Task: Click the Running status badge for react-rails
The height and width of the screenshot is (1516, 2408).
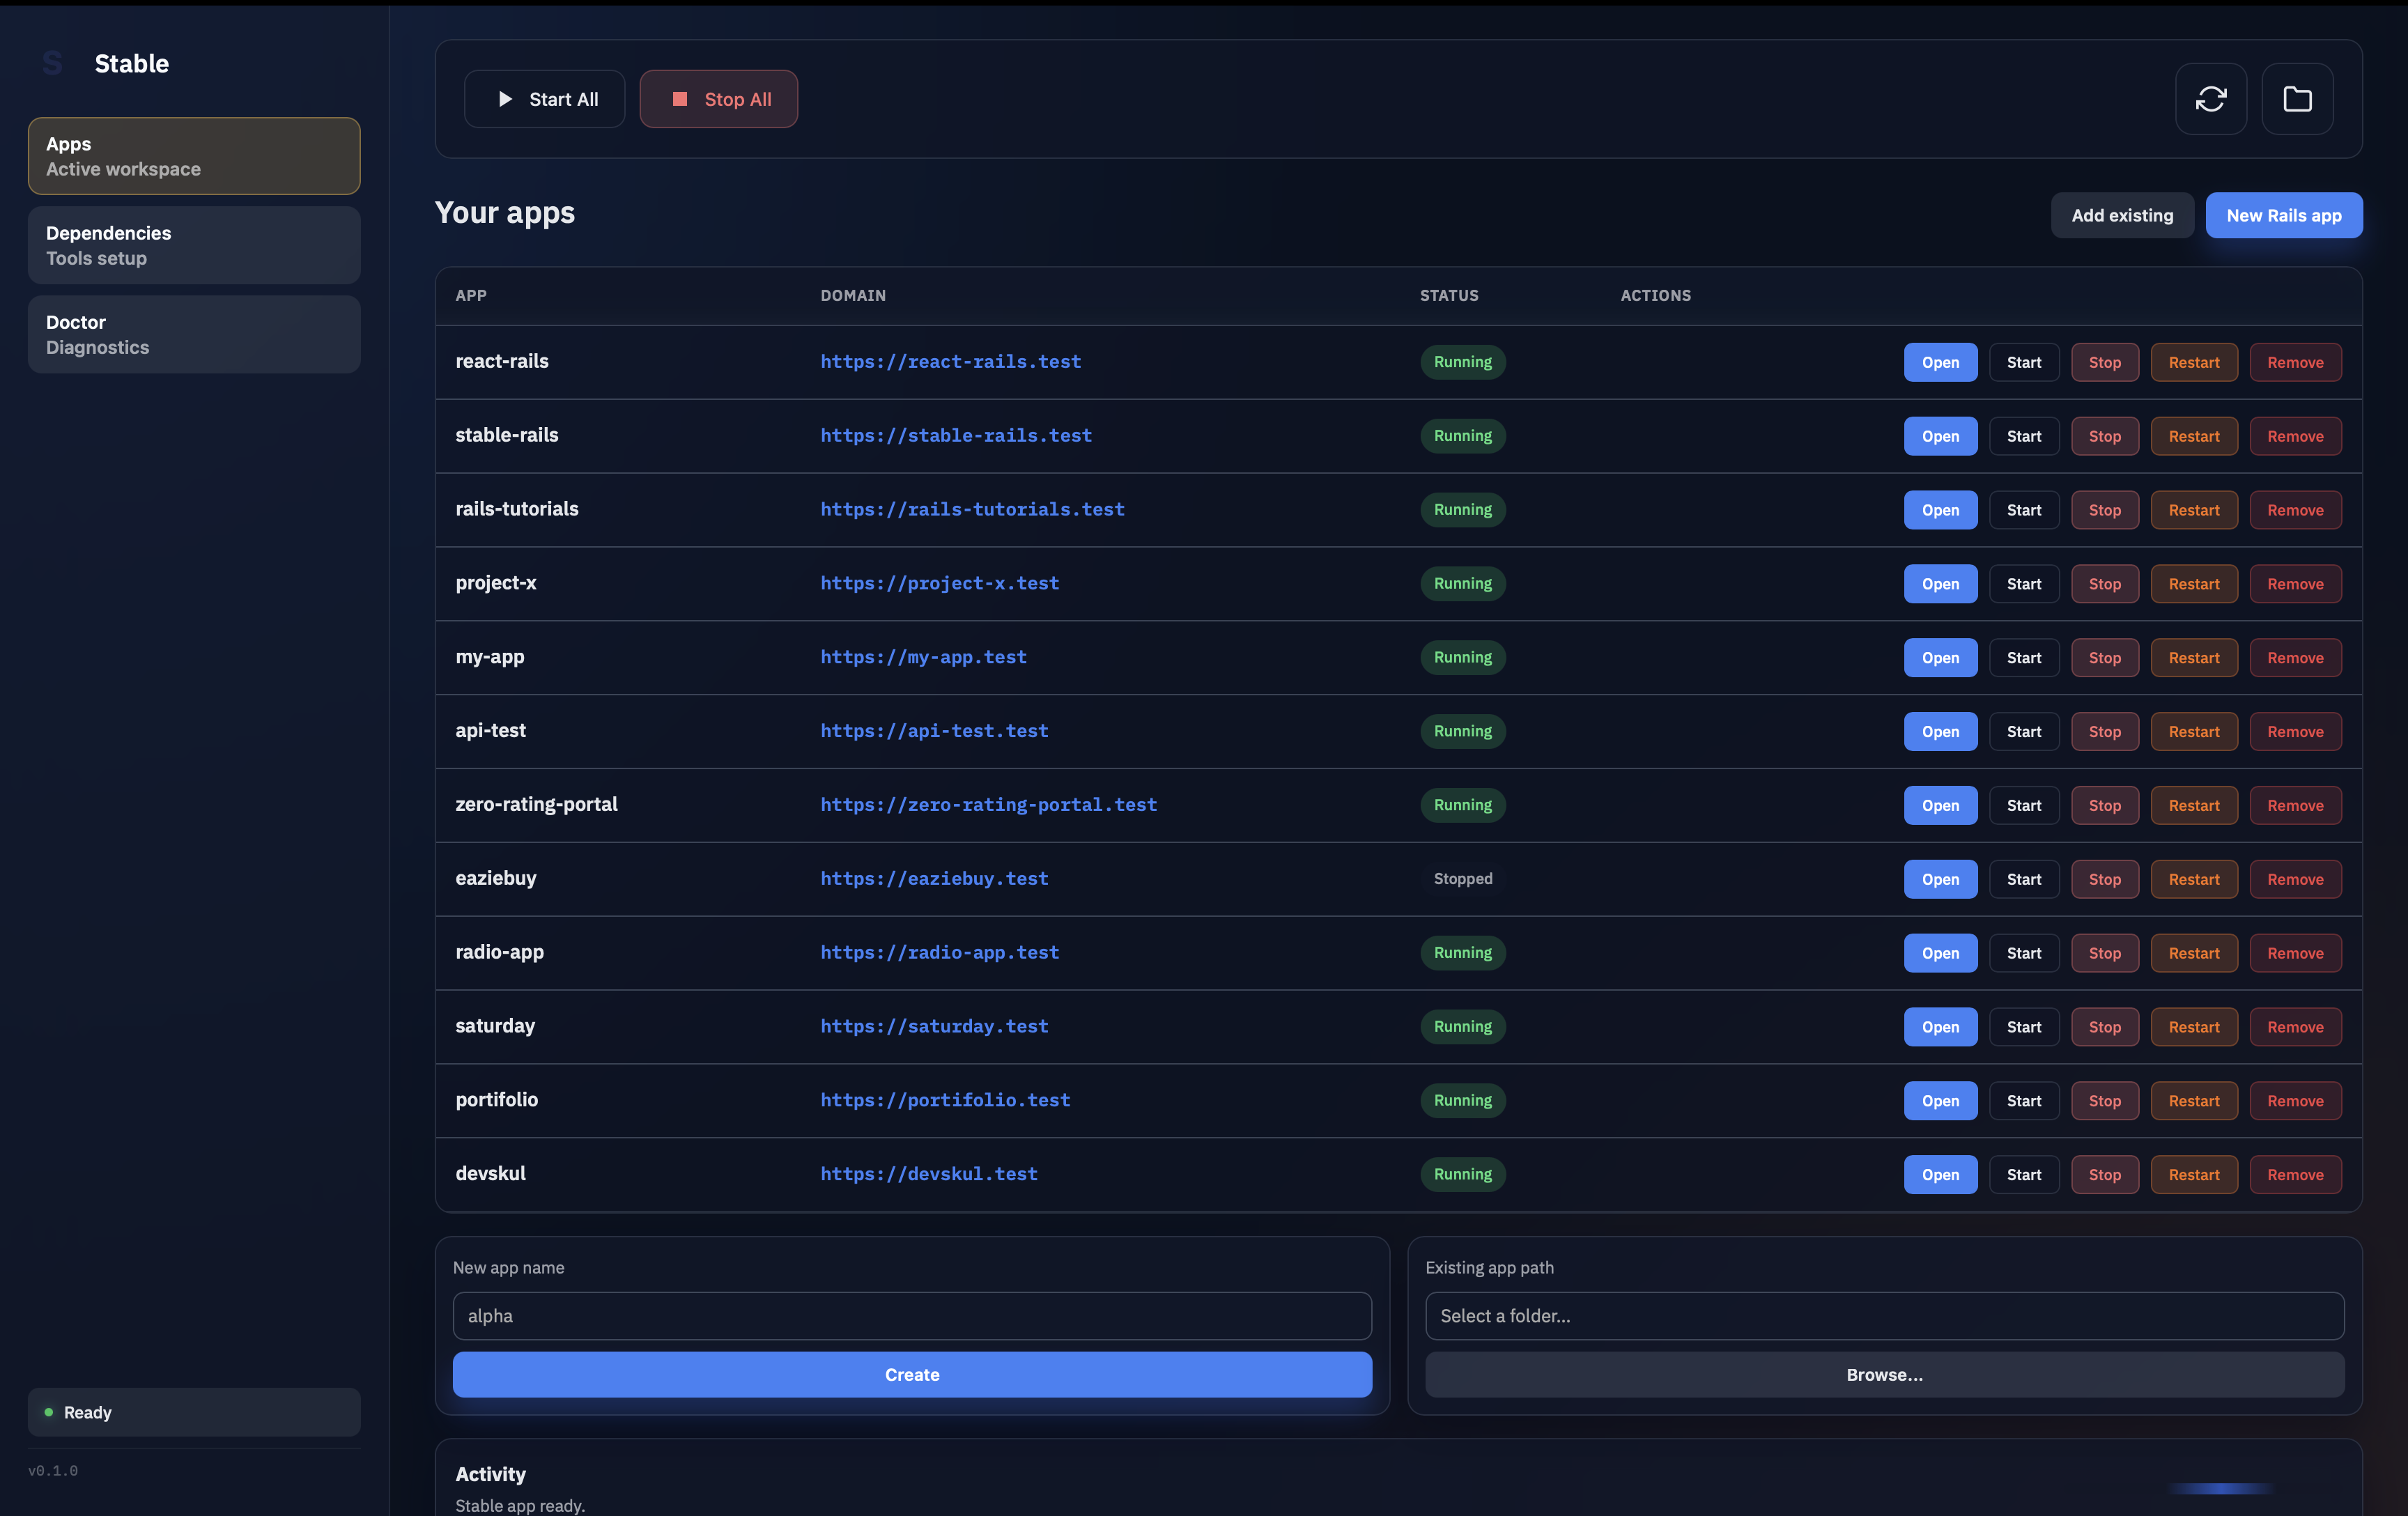Action: coord(1462,362)
